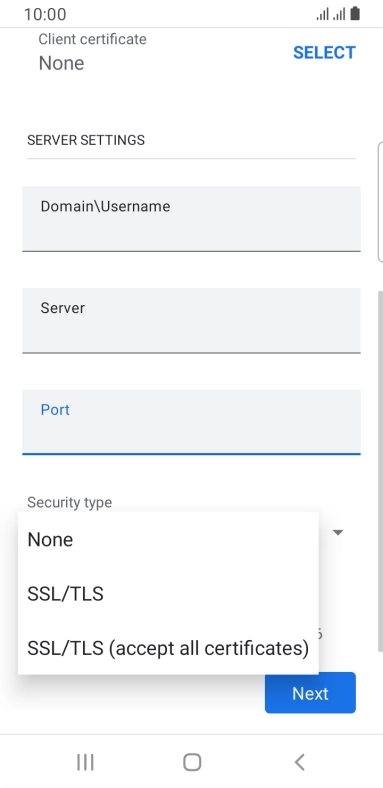Screen dimensions: 383x788
Task: Select SSL/TLS (accept all certificates) option
Action: (168, 648)
